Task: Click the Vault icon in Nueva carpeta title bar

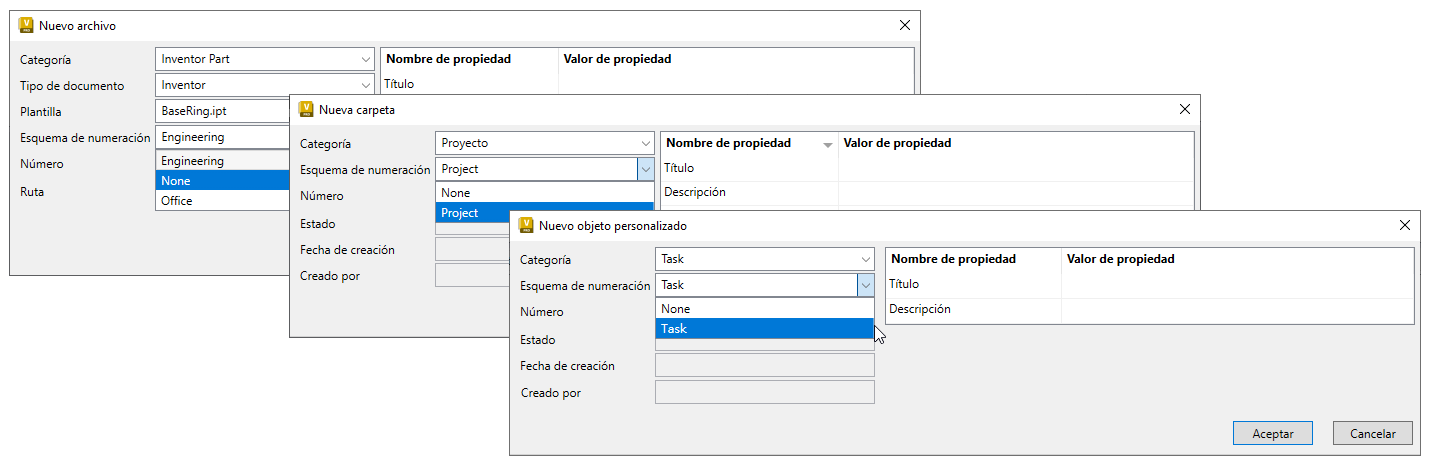Action: pos(306,110)
